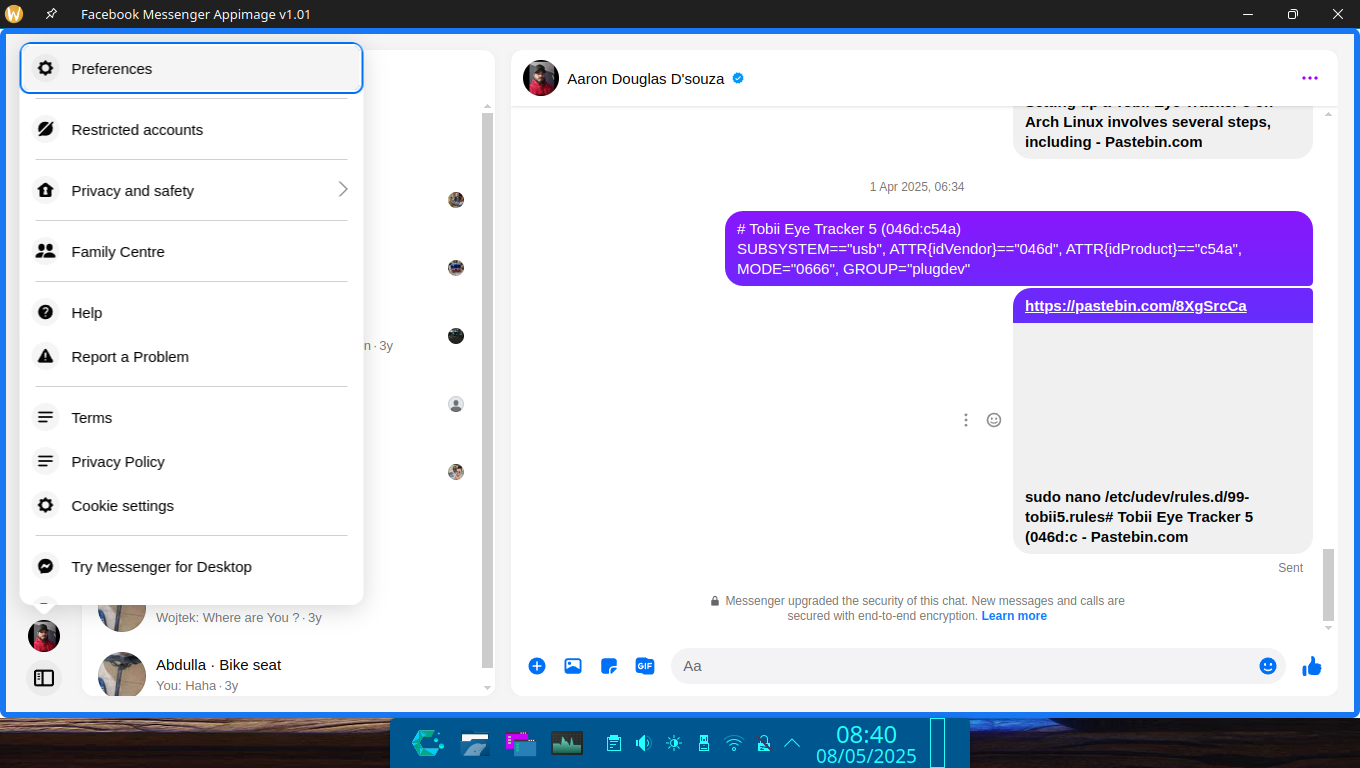Open the Wi-Fi network tray icon
This screenshot has width=1360, height=768.
(x=734, y=743)
